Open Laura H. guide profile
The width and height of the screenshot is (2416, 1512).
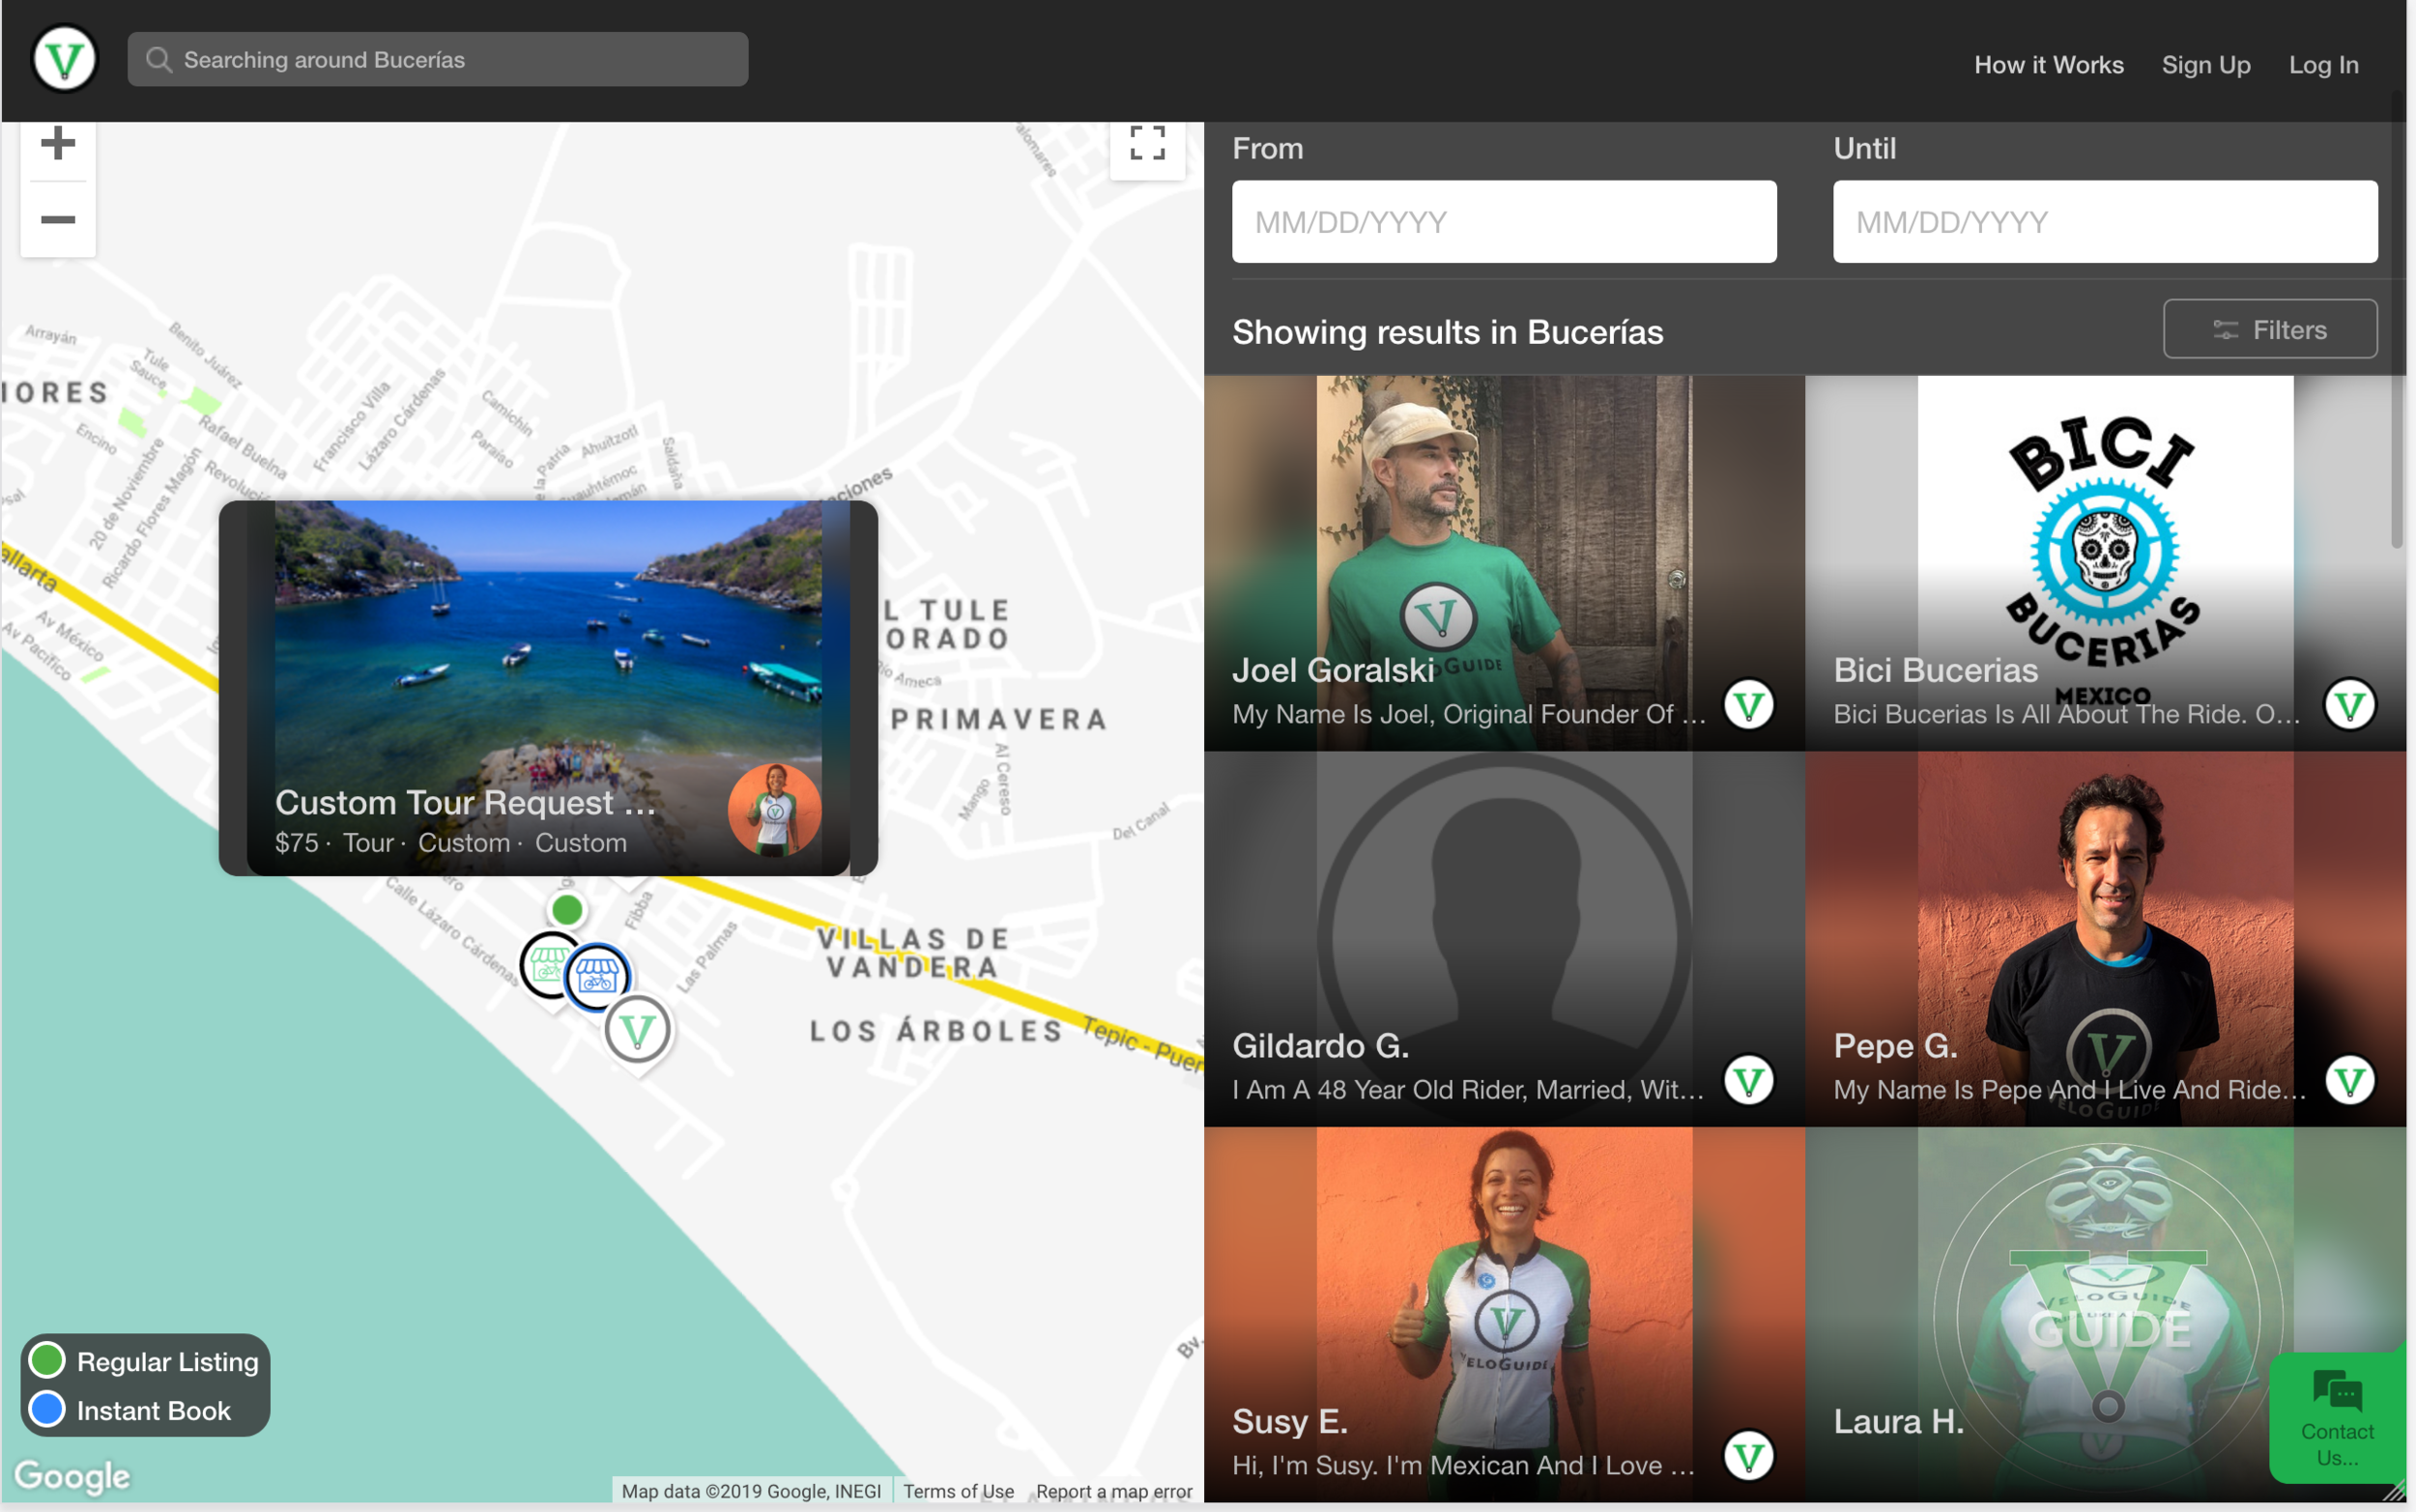coord(2105,1314)
